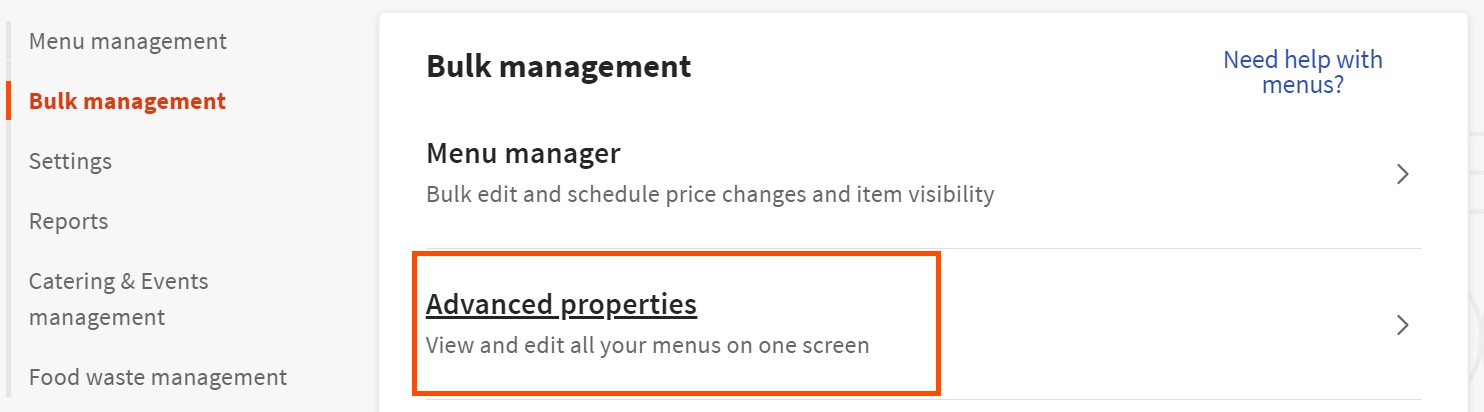Open Menu manager via its right chevron

pos(1402,174)
